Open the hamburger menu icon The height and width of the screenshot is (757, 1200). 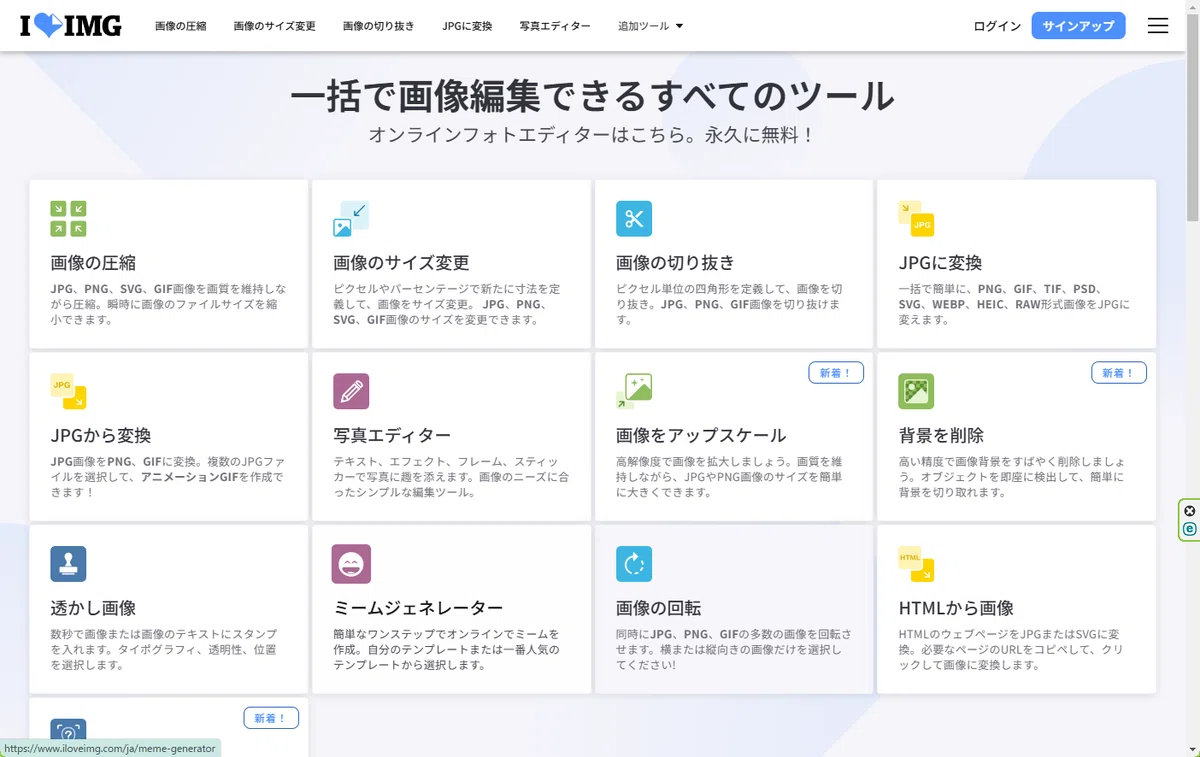tap(1158, 26)
